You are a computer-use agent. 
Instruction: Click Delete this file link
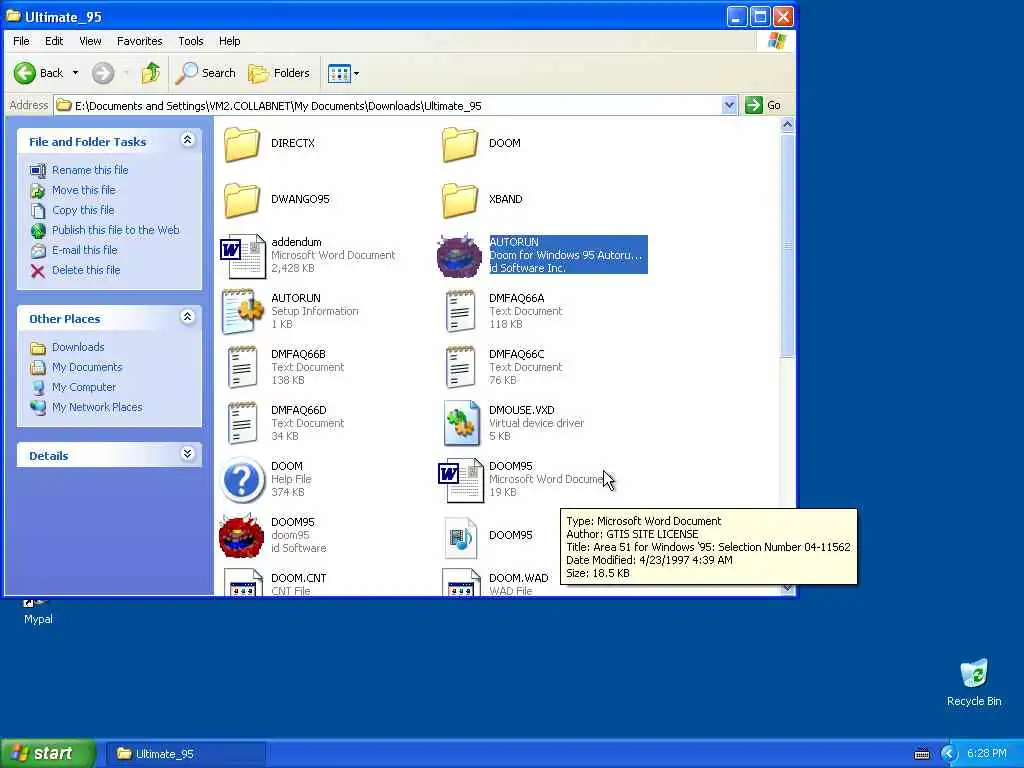[86, 270]
